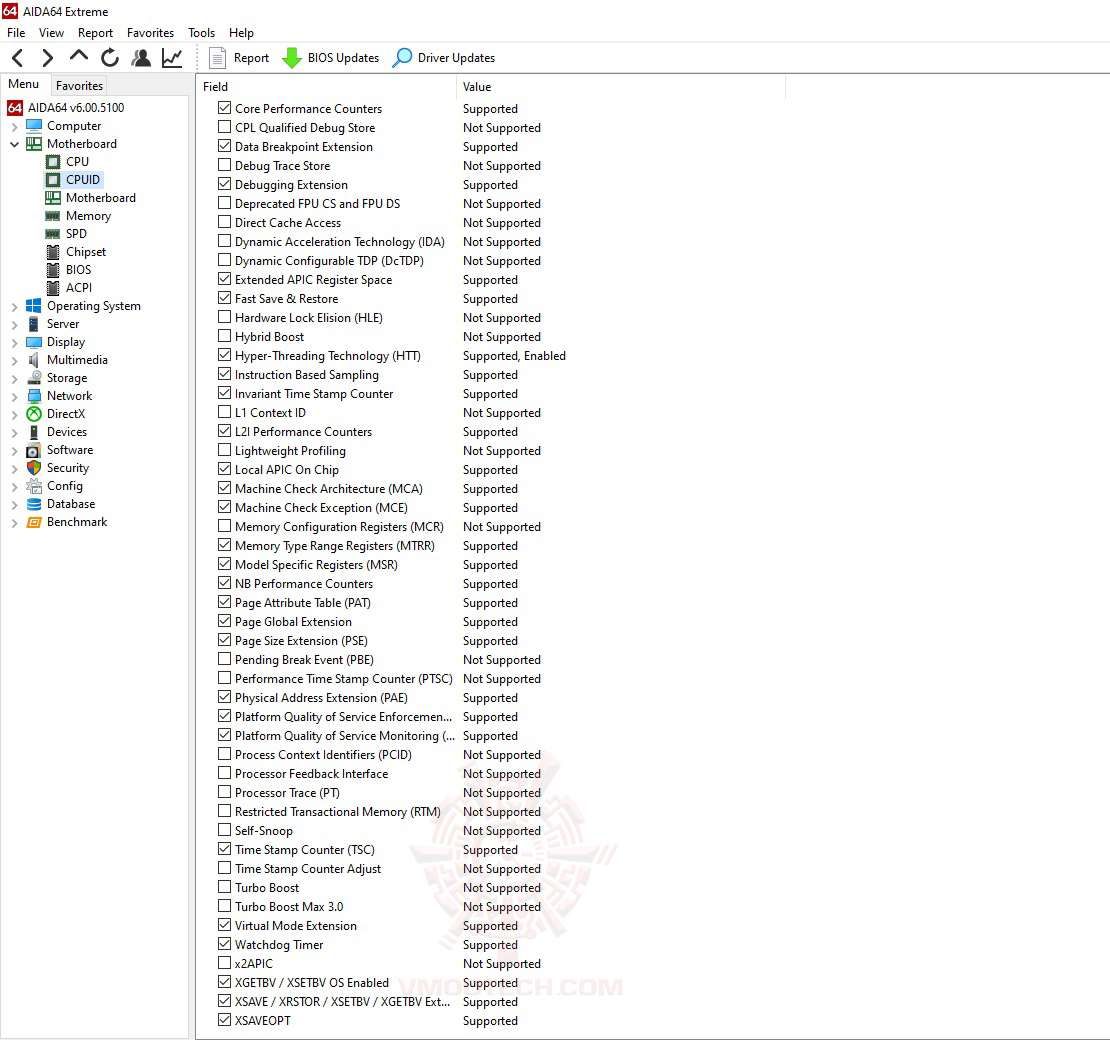The width and height of the screenshot is (1110, 1040).
Task: Open the Chipset item icon
Action: pos(53,252)
